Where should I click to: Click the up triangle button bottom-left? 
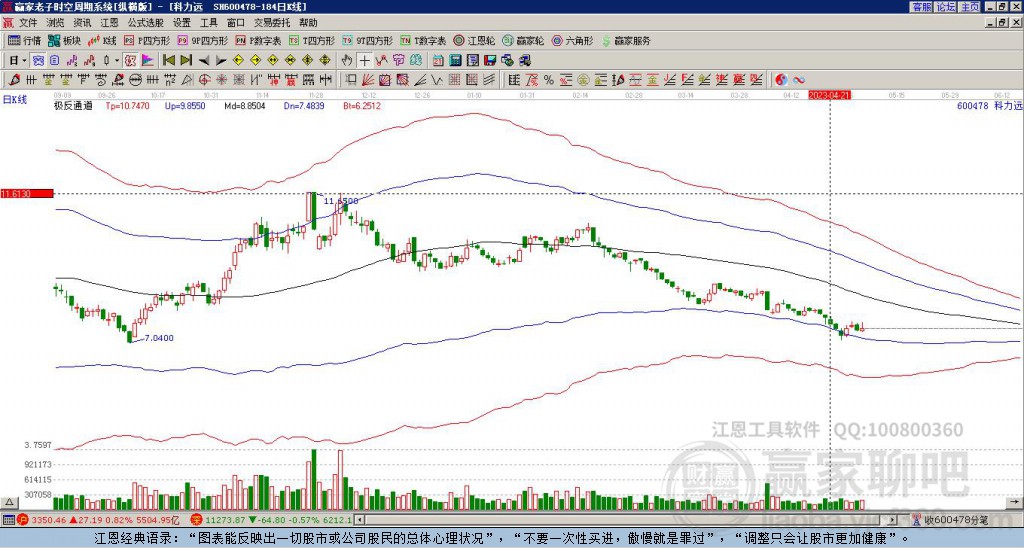tap(9, 502)
